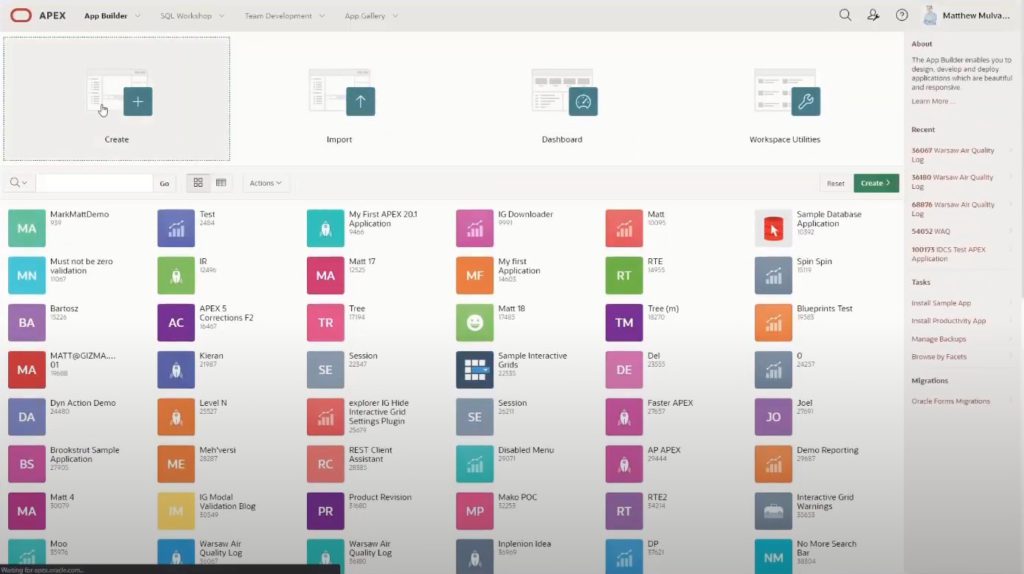The height and width of the screenshot is (574, 1024).
Task: Open Interactive Grid Warnings briefcase icon
Action: pos(773,511)
